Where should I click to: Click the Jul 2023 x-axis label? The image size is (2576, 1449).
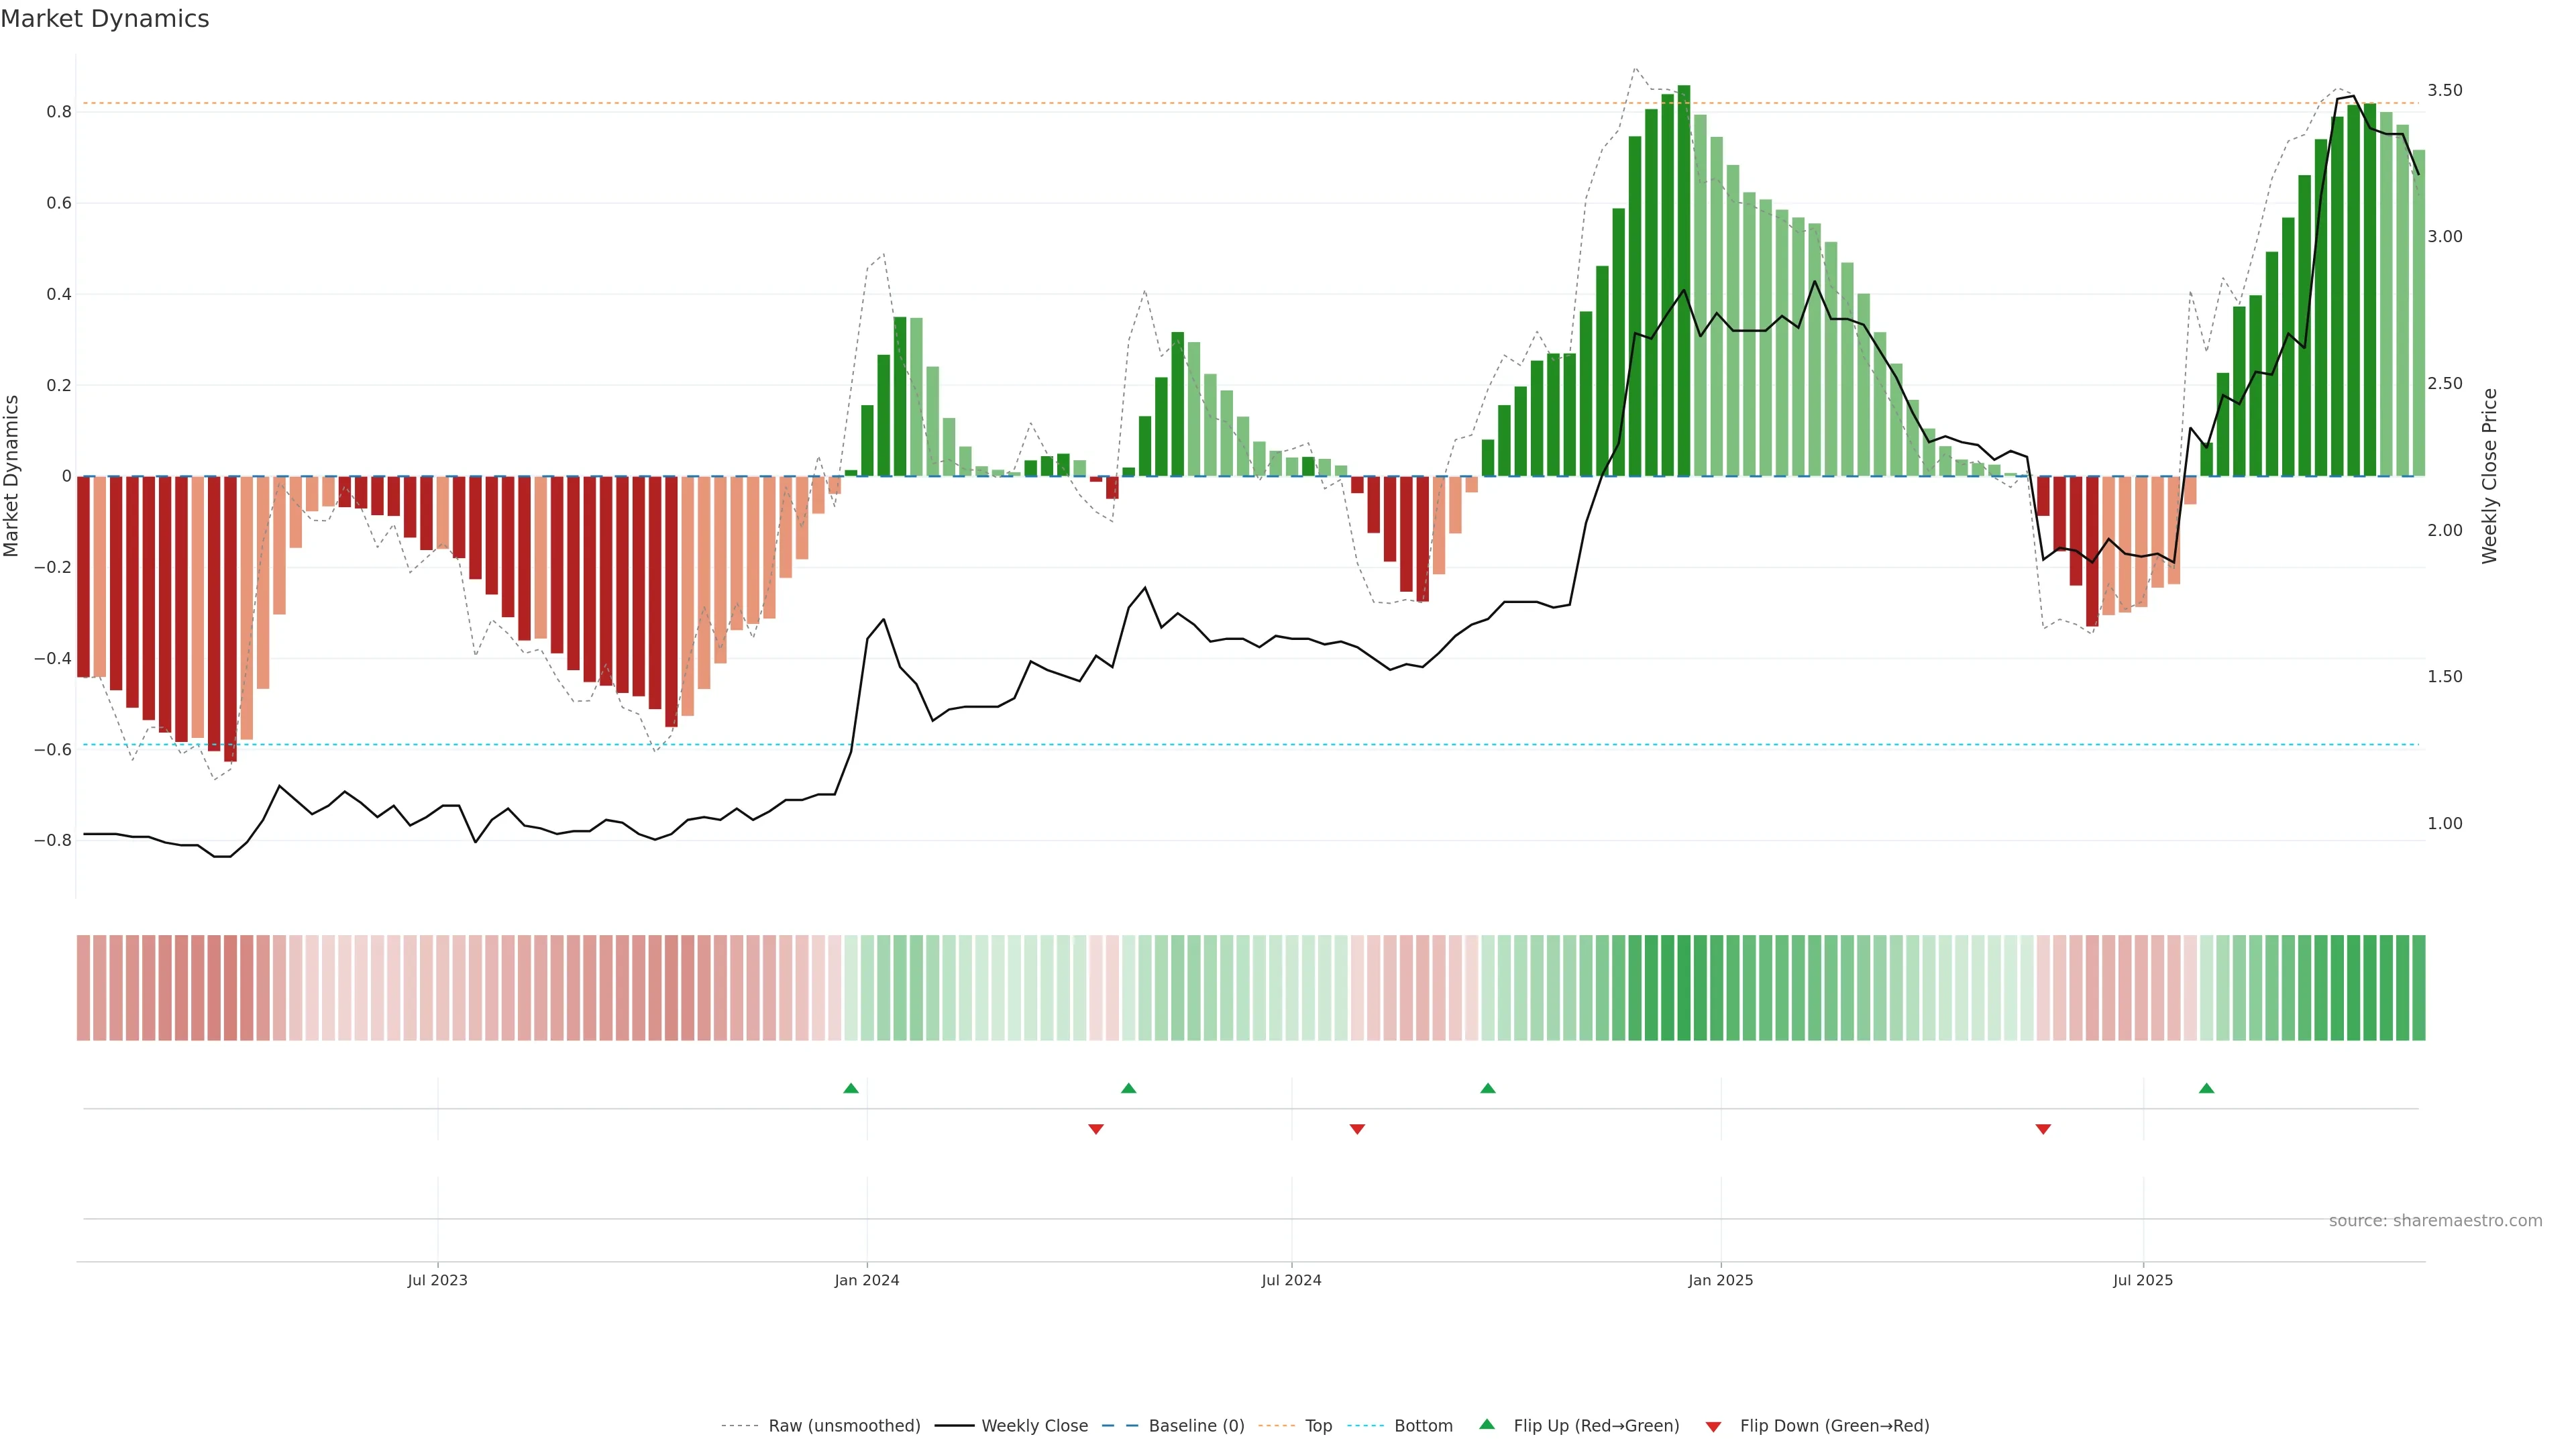pyautogui.click(x=437, y=1280)
